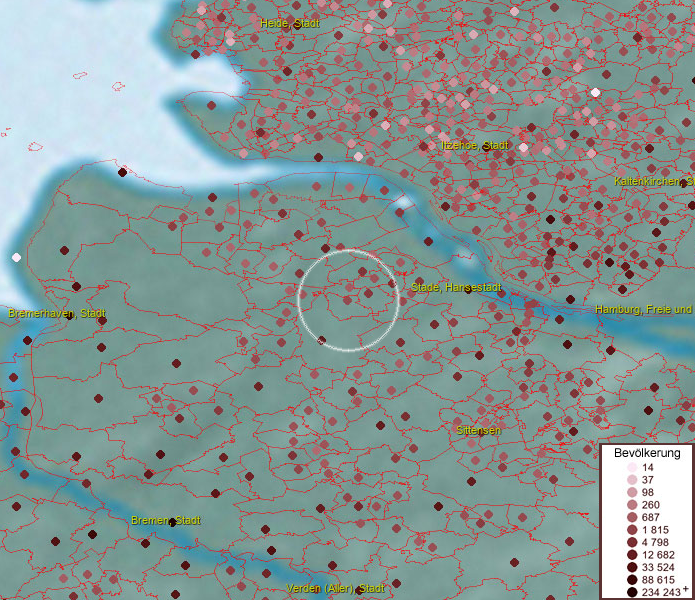Click the dark dot on Bremerhaven, Stadt label
Viewport: 695px width, 600px height.
click(x=69, y=315)
